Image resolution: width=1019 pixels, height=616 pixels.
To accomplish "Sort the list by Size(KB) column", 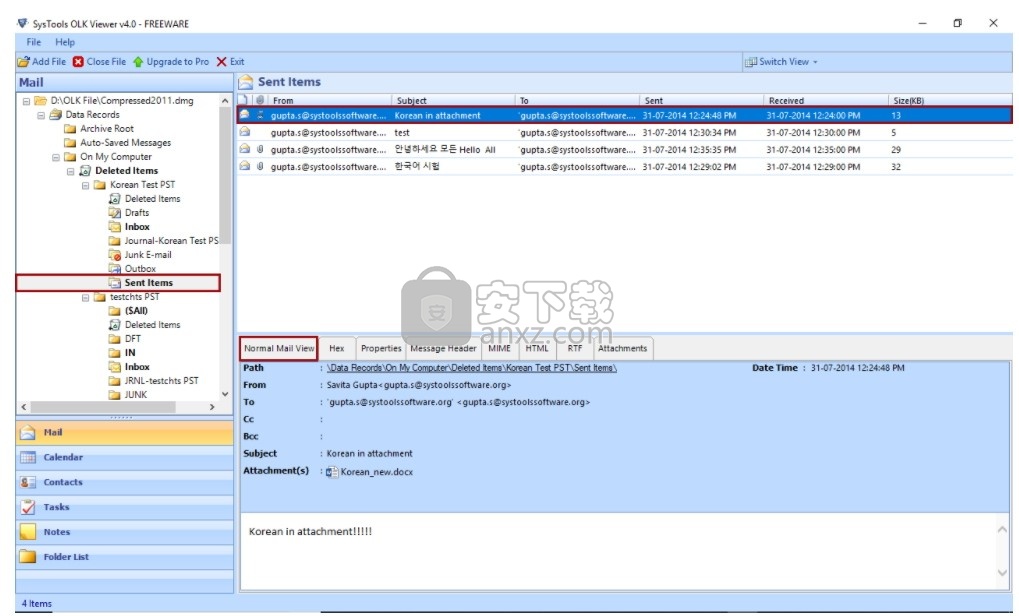I will coord(950,101).
